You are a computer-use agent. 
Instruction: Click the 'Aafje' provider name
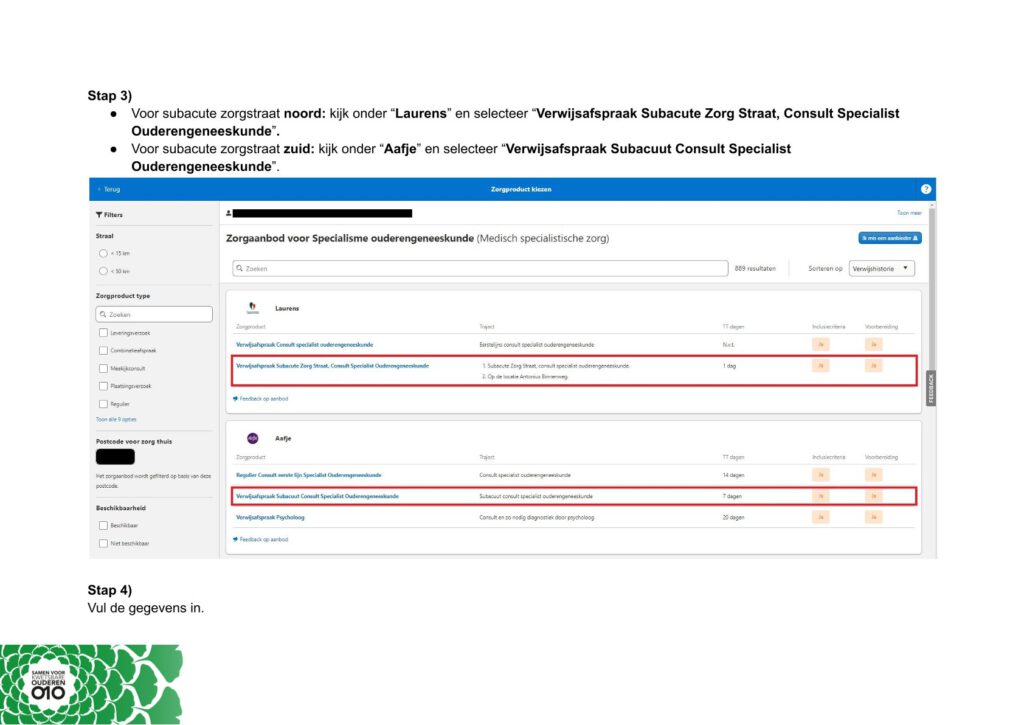pyautogui.click(x=283, y=439)
